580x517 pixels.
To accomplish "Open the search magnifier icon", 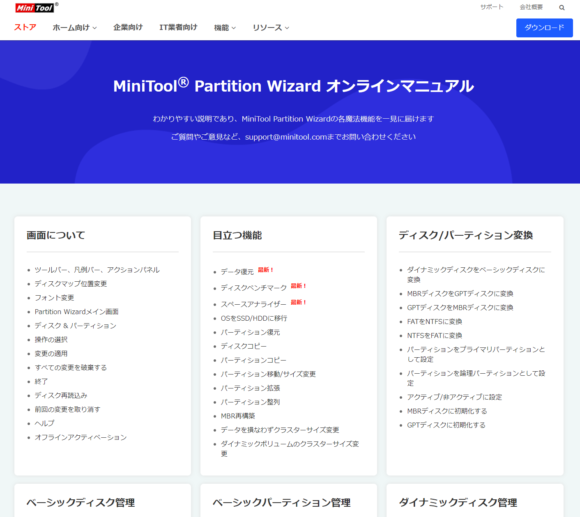I will (x=562, y=7).
